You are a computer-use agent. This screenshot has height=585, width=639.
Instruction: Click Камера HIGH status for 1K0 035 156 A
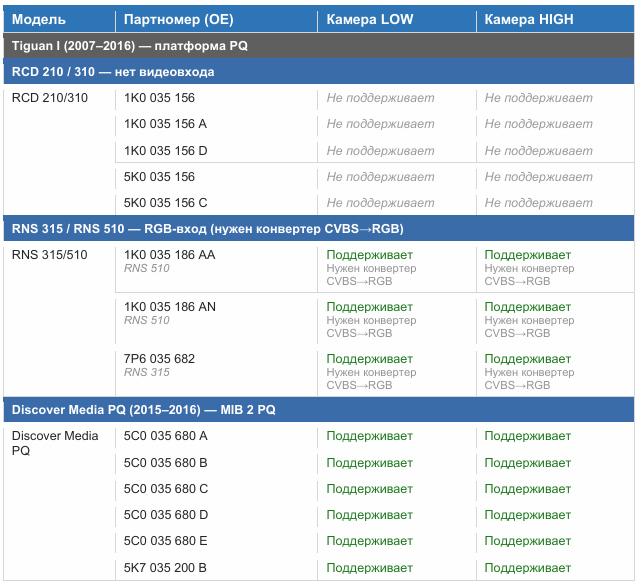538,124
